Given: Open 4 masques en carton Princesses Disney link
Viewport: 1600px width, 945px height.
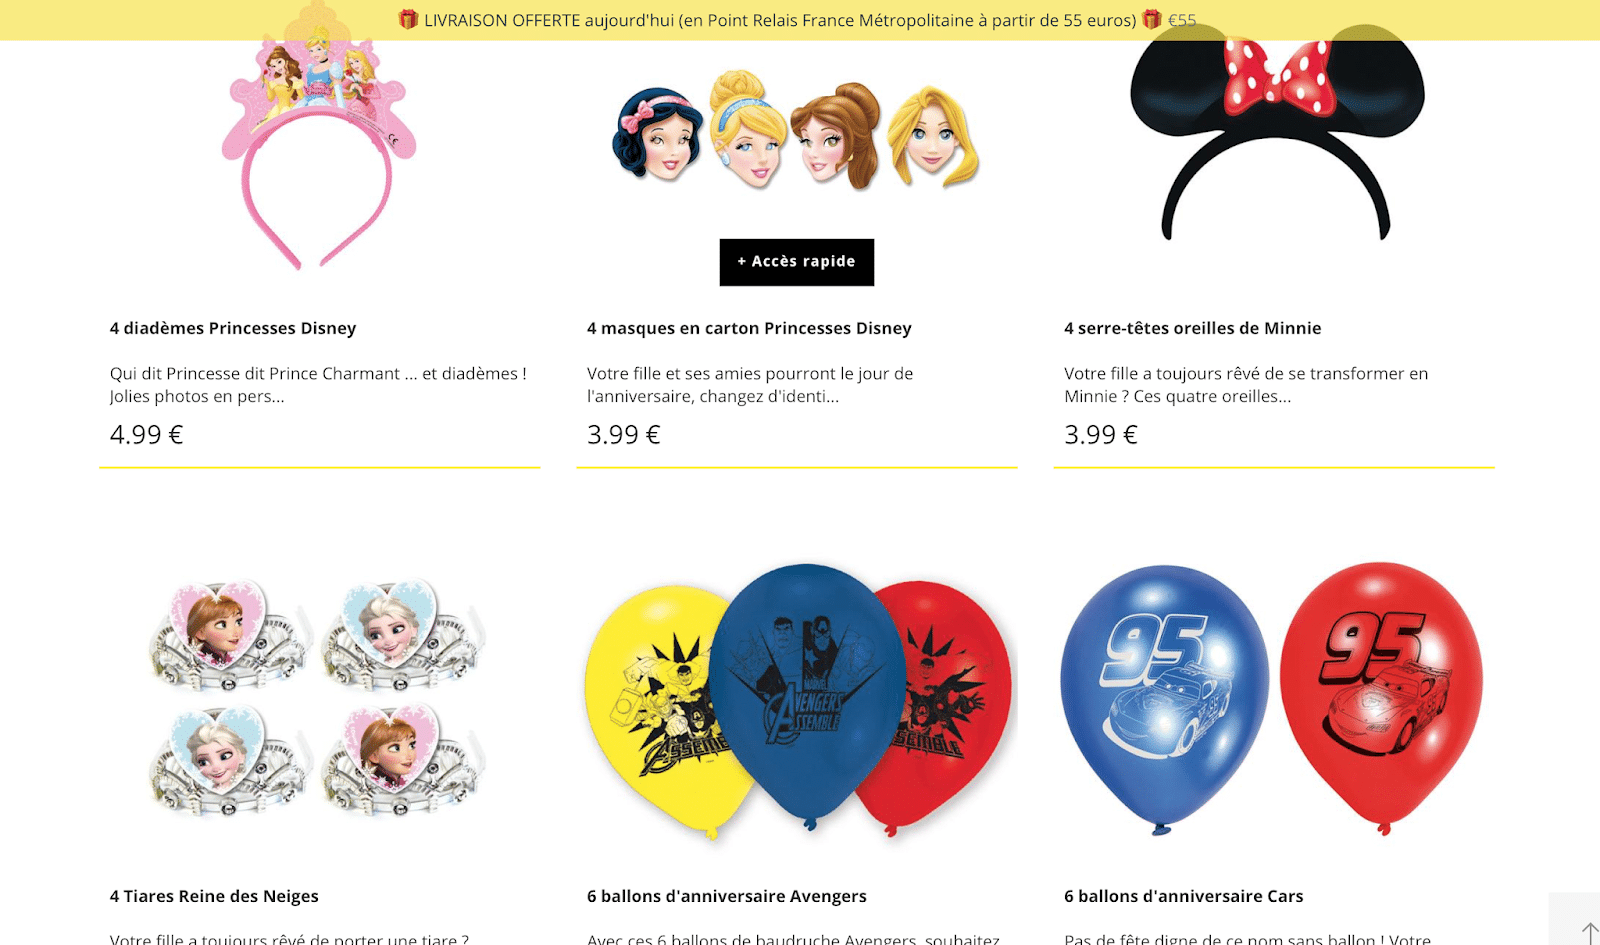Looking at the screenshot, I should pyautogui.click(x=749, y=328).
